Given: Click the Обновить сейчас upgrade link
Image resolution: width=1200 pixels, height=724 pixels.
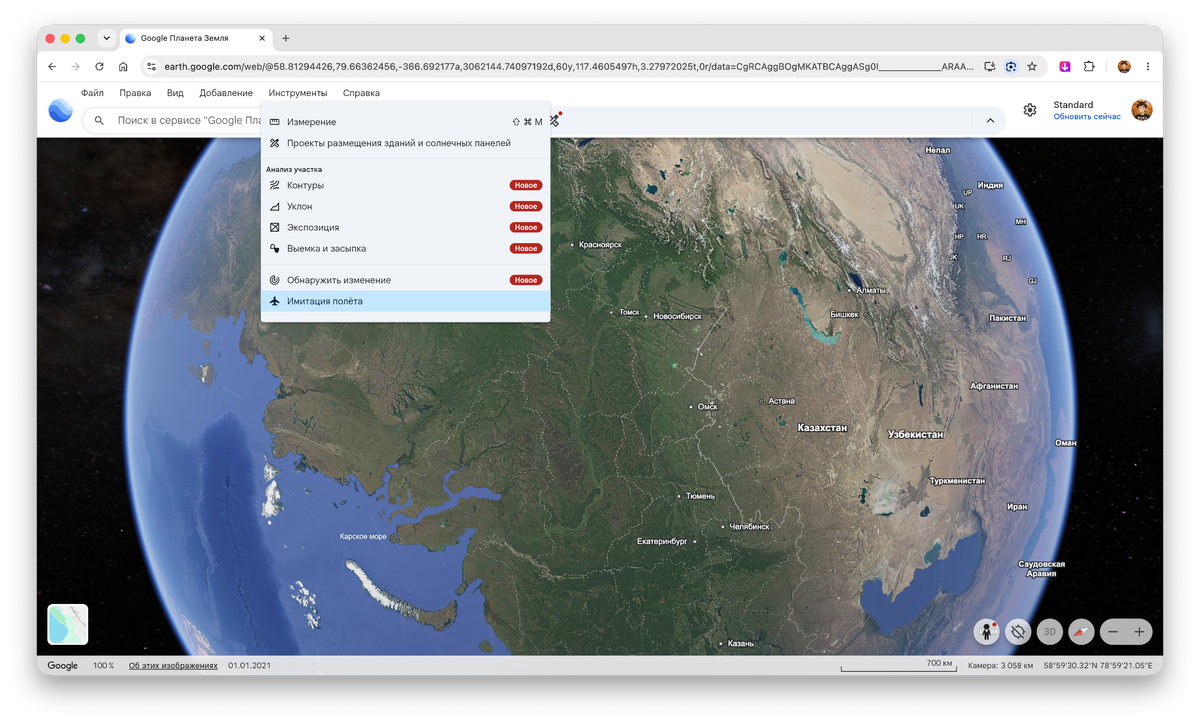Looking at the screenshot, I should coord(1087,117).
